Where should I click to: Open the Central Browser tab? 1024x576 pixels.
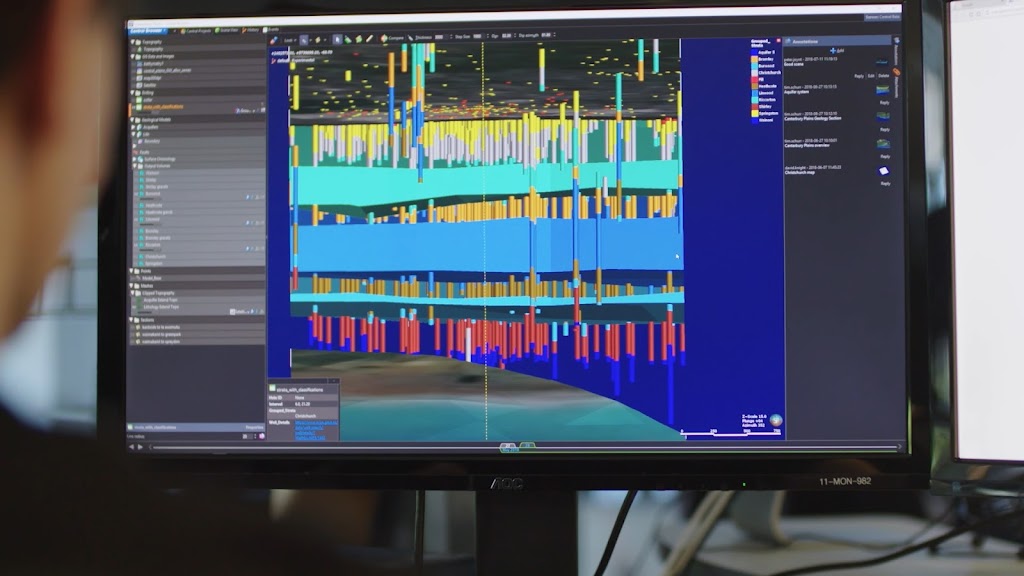[x=146, y=31]
